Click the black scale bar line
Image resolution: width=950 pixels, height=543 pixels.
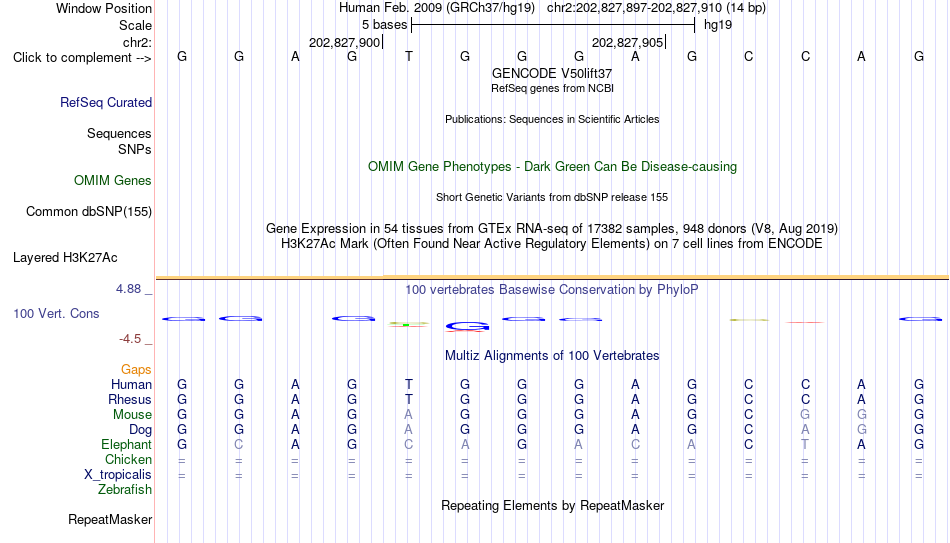pyautogui.click(x=553, y=25)
